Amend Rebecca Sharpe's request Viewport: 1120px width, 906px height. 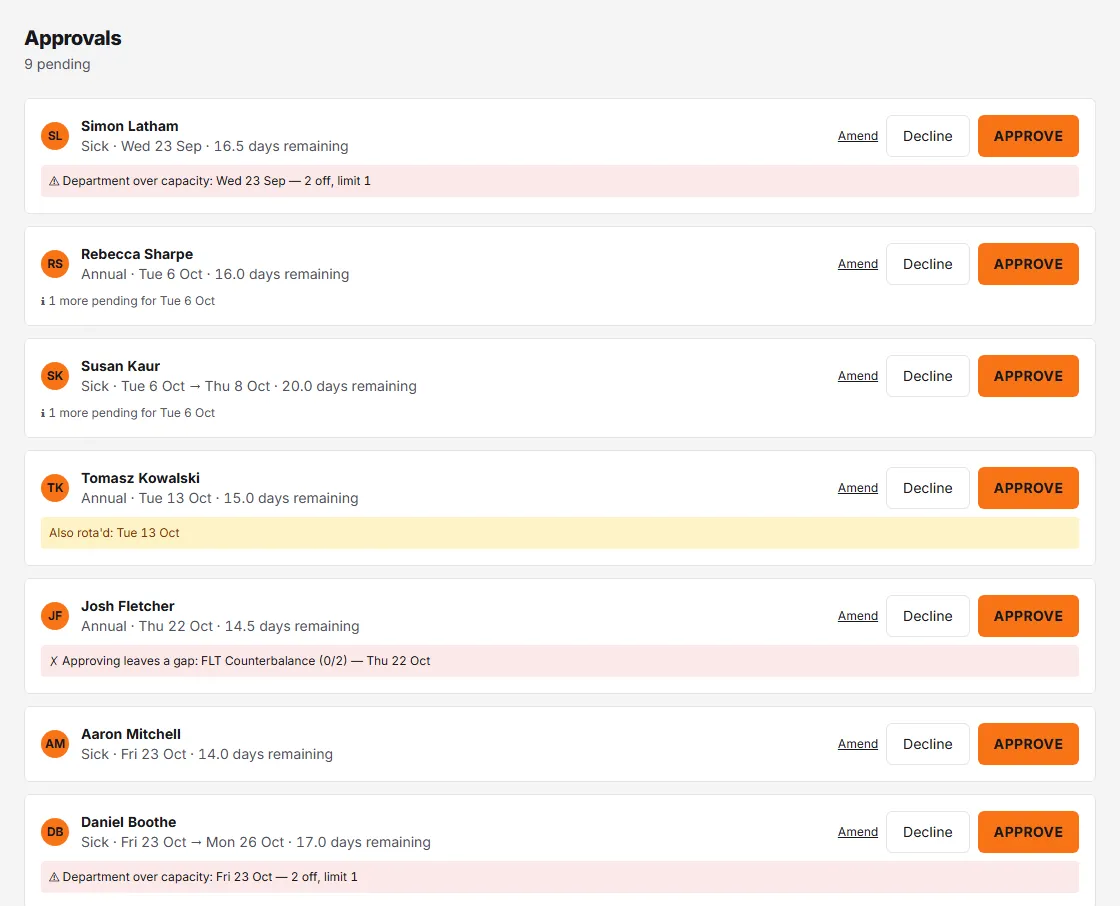click(x=858, y=264)
